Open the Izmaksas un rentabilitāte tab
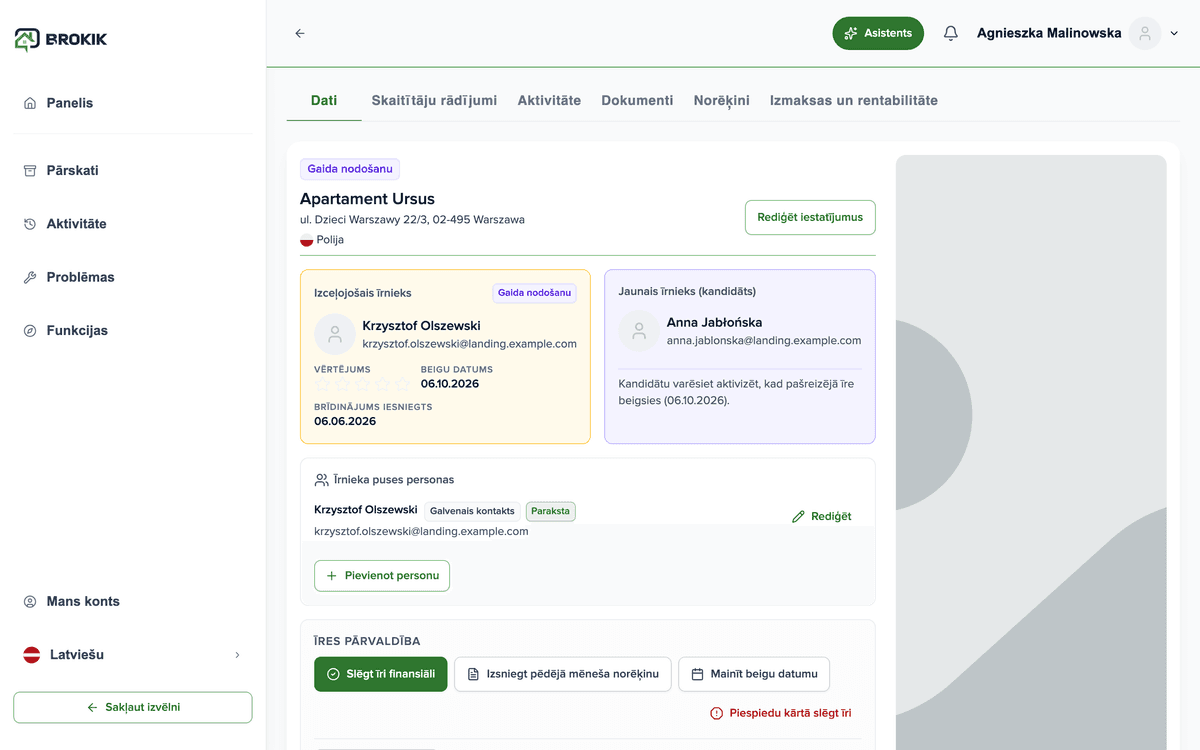Image resolution: width=1200 pixels, height=750 pixels. click(854, 100)
